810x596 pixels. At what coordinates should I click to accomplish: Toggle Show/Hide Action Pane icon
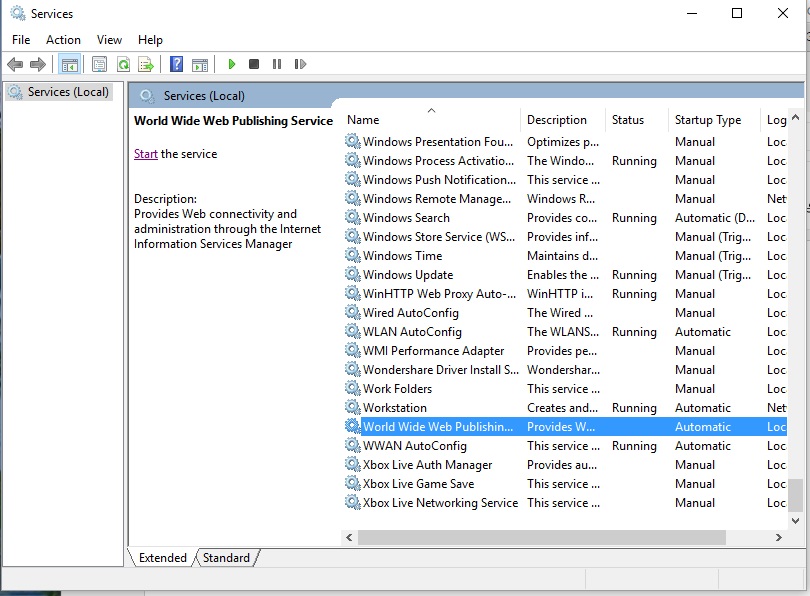coord(200,65)
